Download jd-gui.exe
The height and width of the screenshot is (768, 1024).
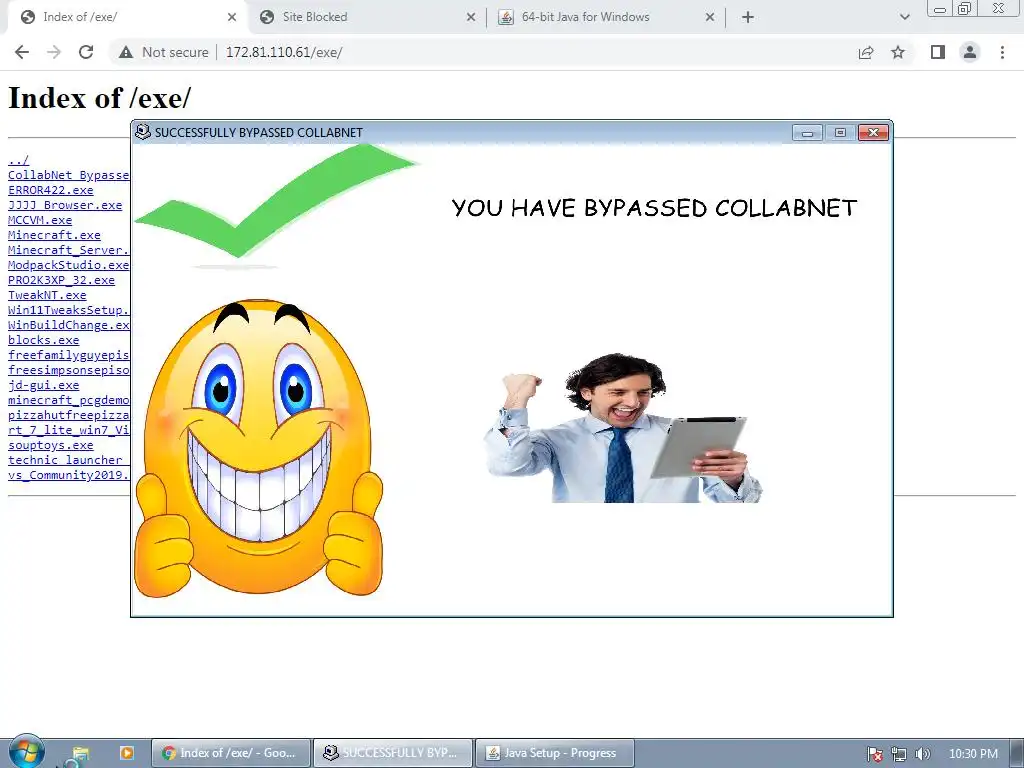pyautogui.click(x=43, y=385)
